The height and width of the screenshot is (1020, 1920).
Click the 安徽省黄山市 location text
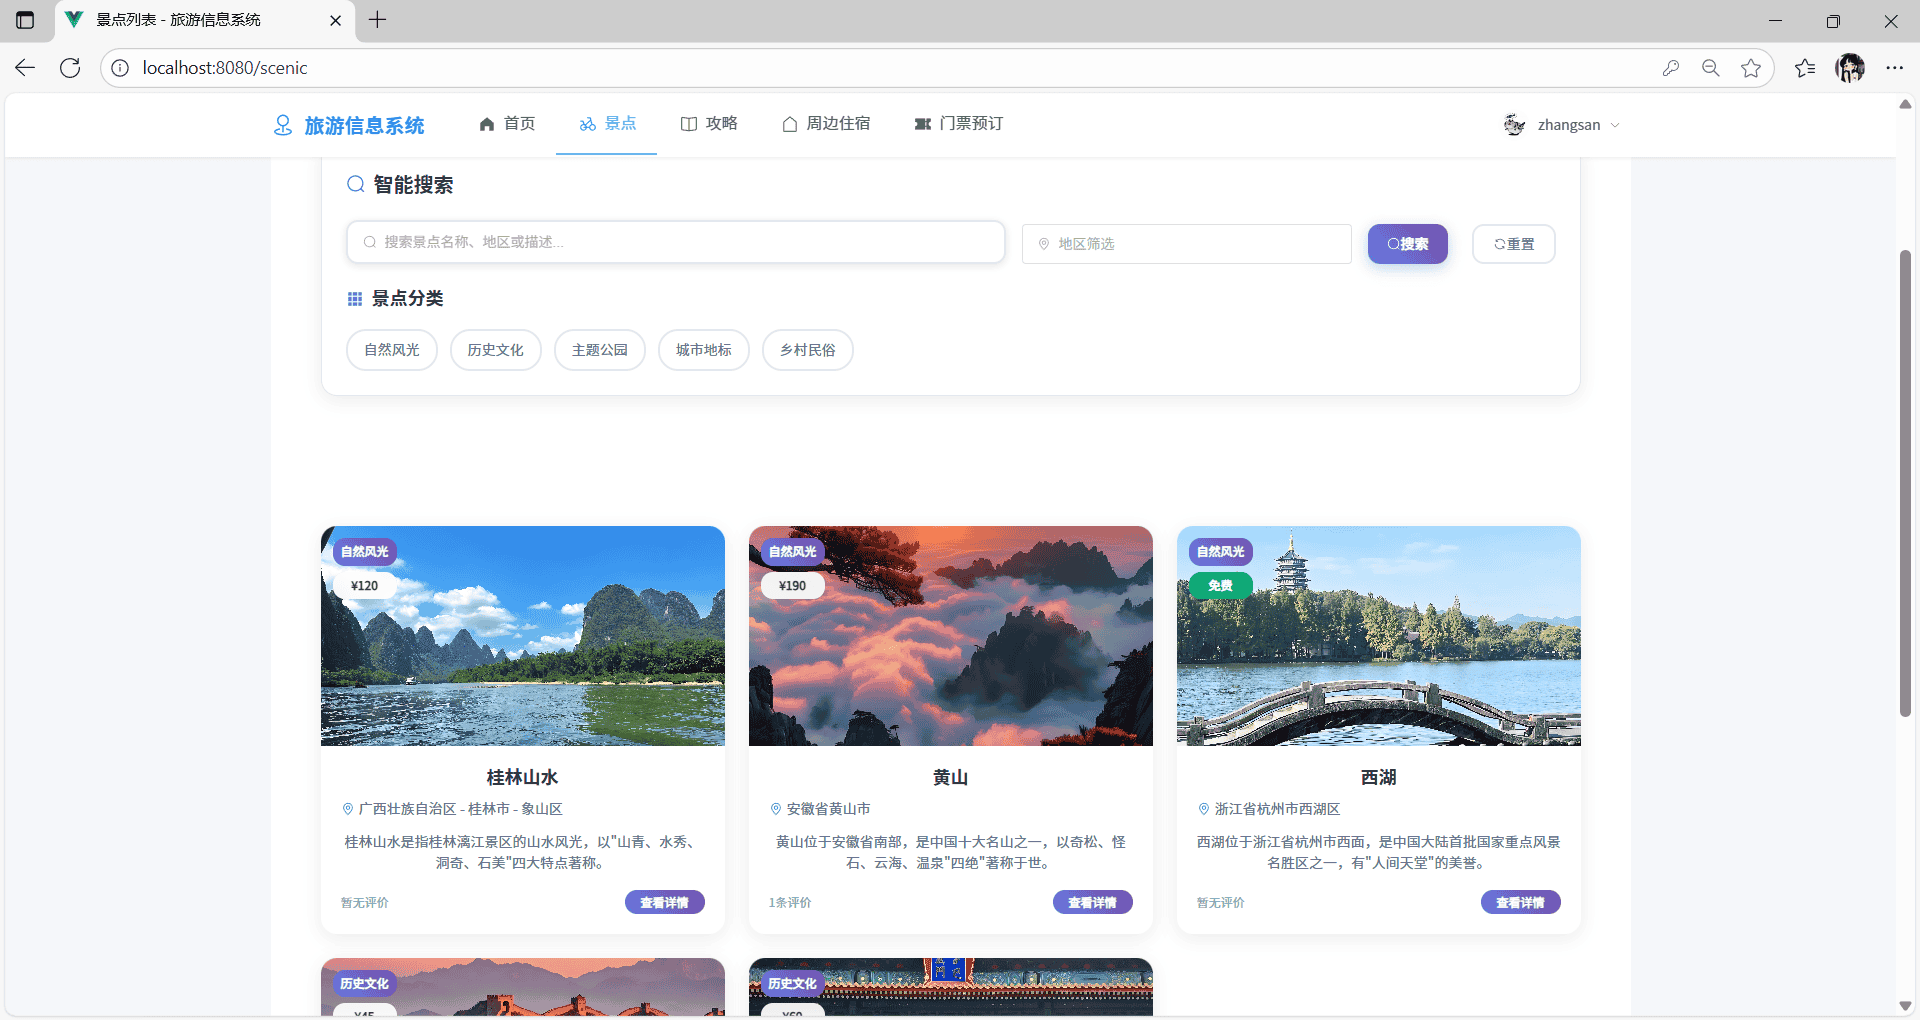829,809
